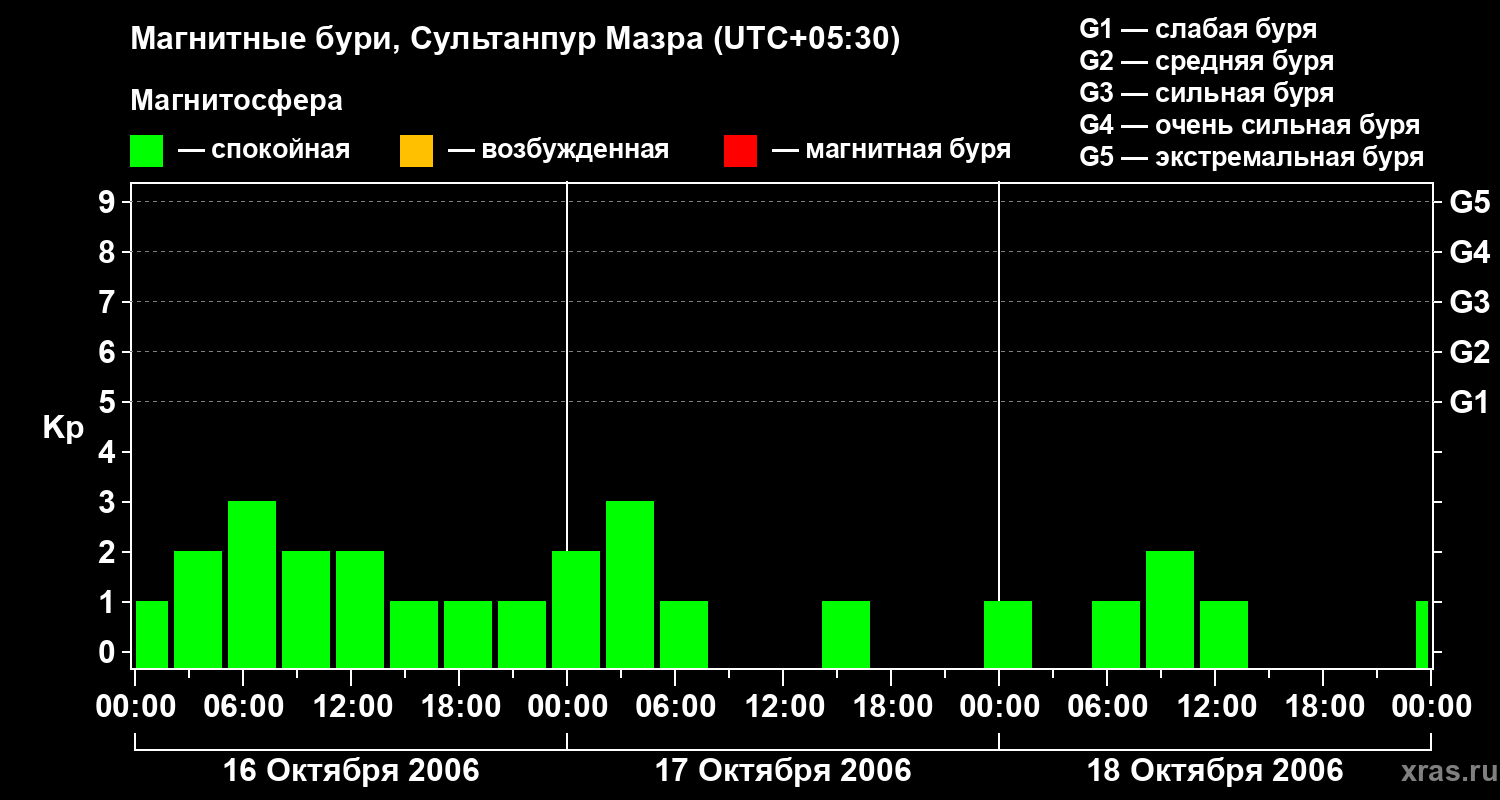The width and height of the screenshot is (1500, 800).
Task: Click the '18:00' time label for 17 Октября
Action: pyautogui.click(x=891, y=706)
